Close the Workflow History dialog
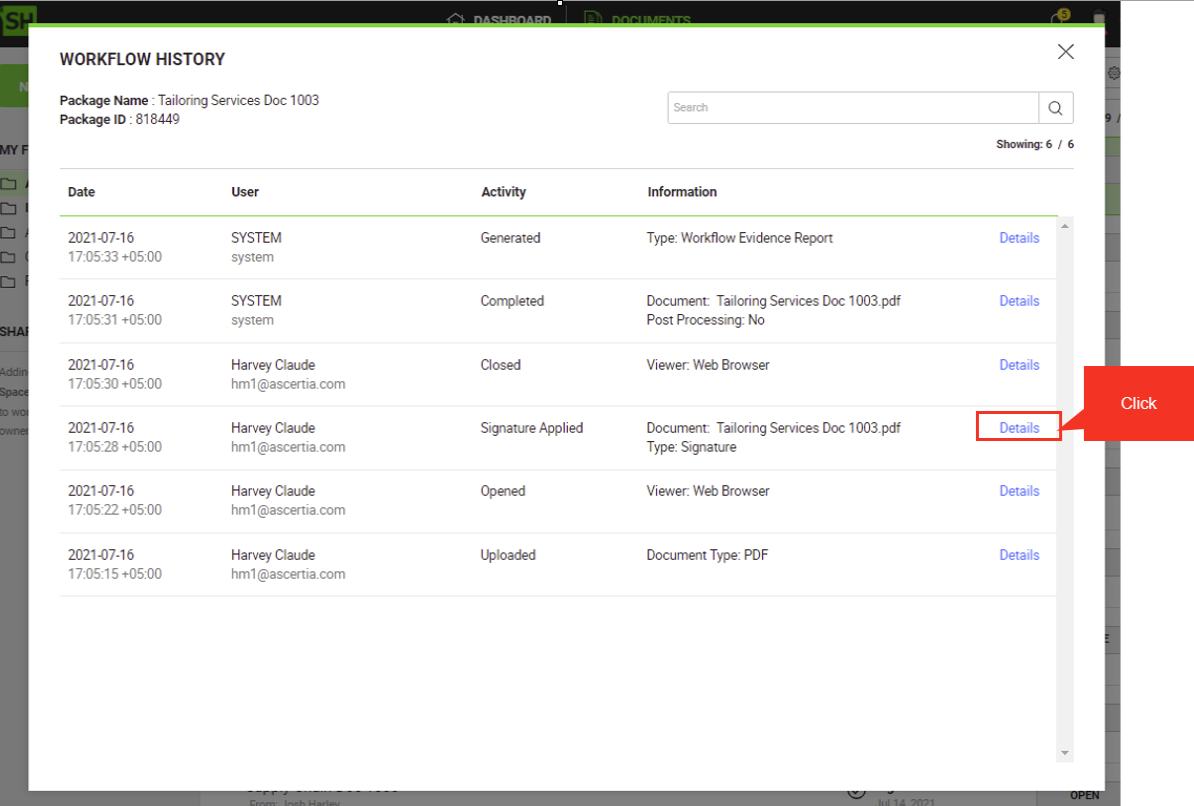This screenshot has width=1194, height=806. coord(1066,52)
